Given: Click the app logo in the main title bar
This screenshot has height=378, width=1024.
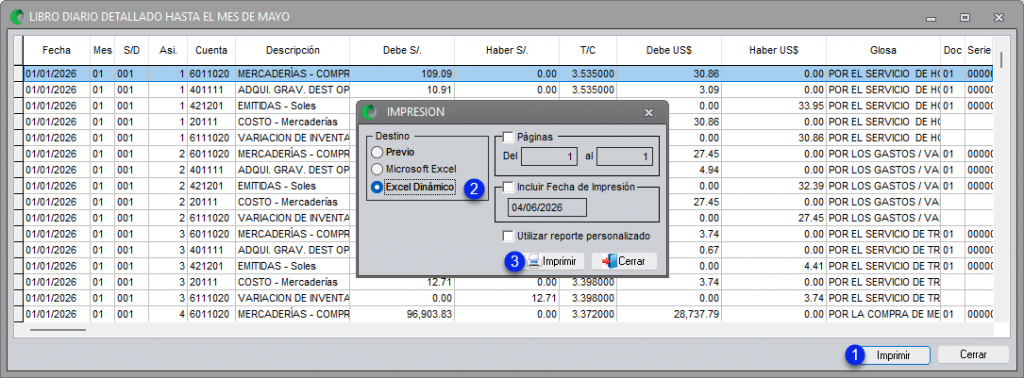Looking at the screenshot, I should [x=18, y=16].
